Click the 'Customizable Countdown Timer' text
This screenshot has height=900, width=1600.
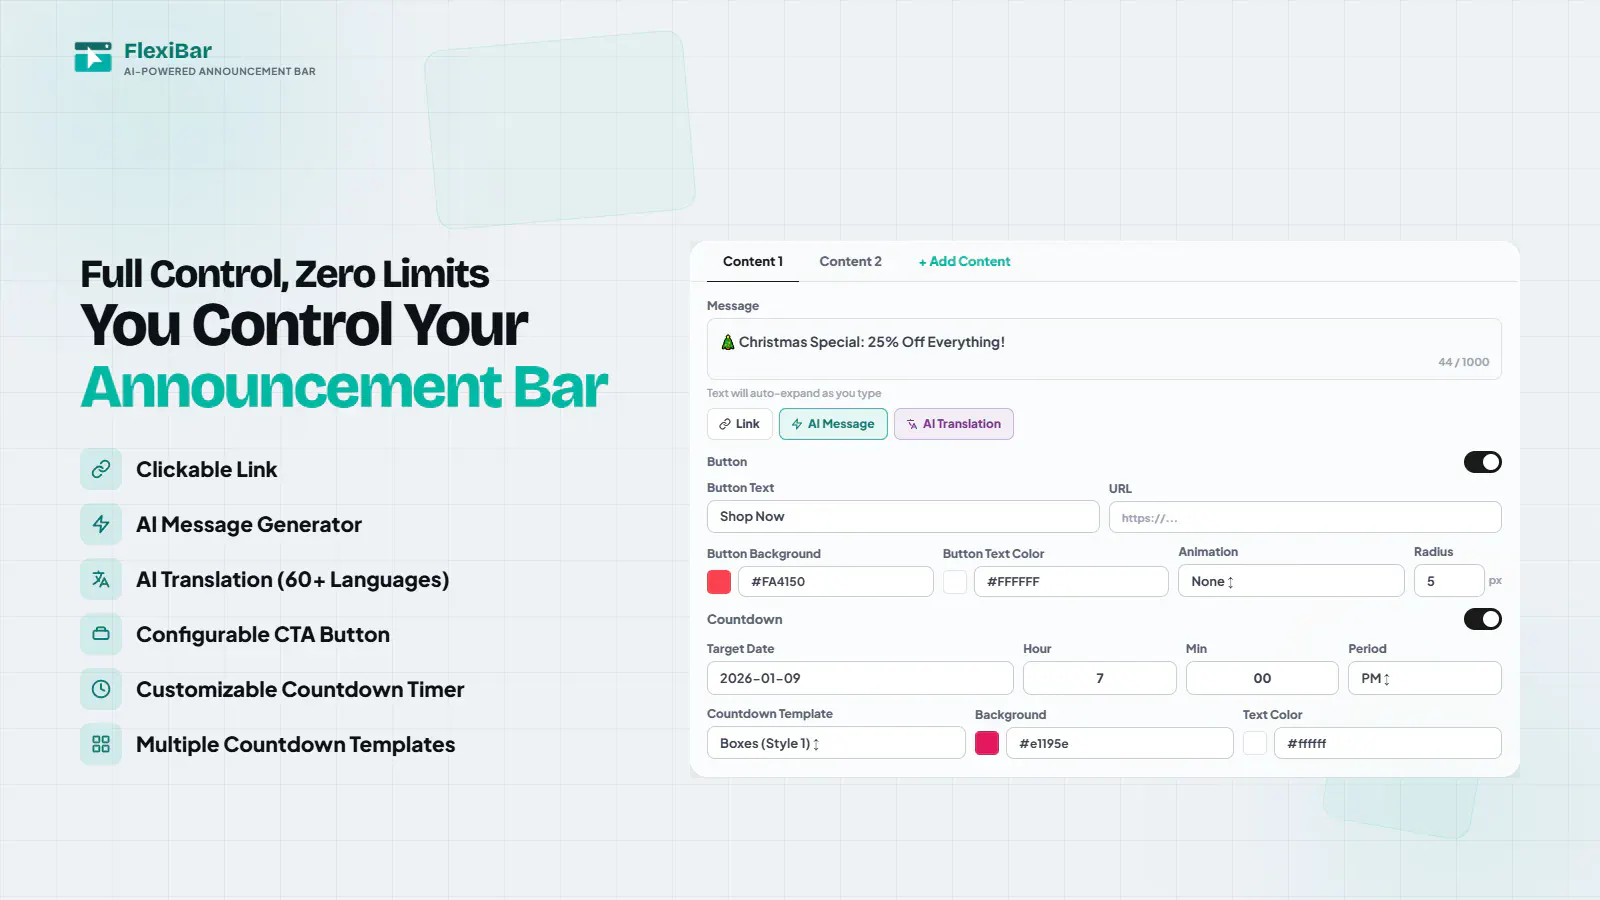[300, 690]
